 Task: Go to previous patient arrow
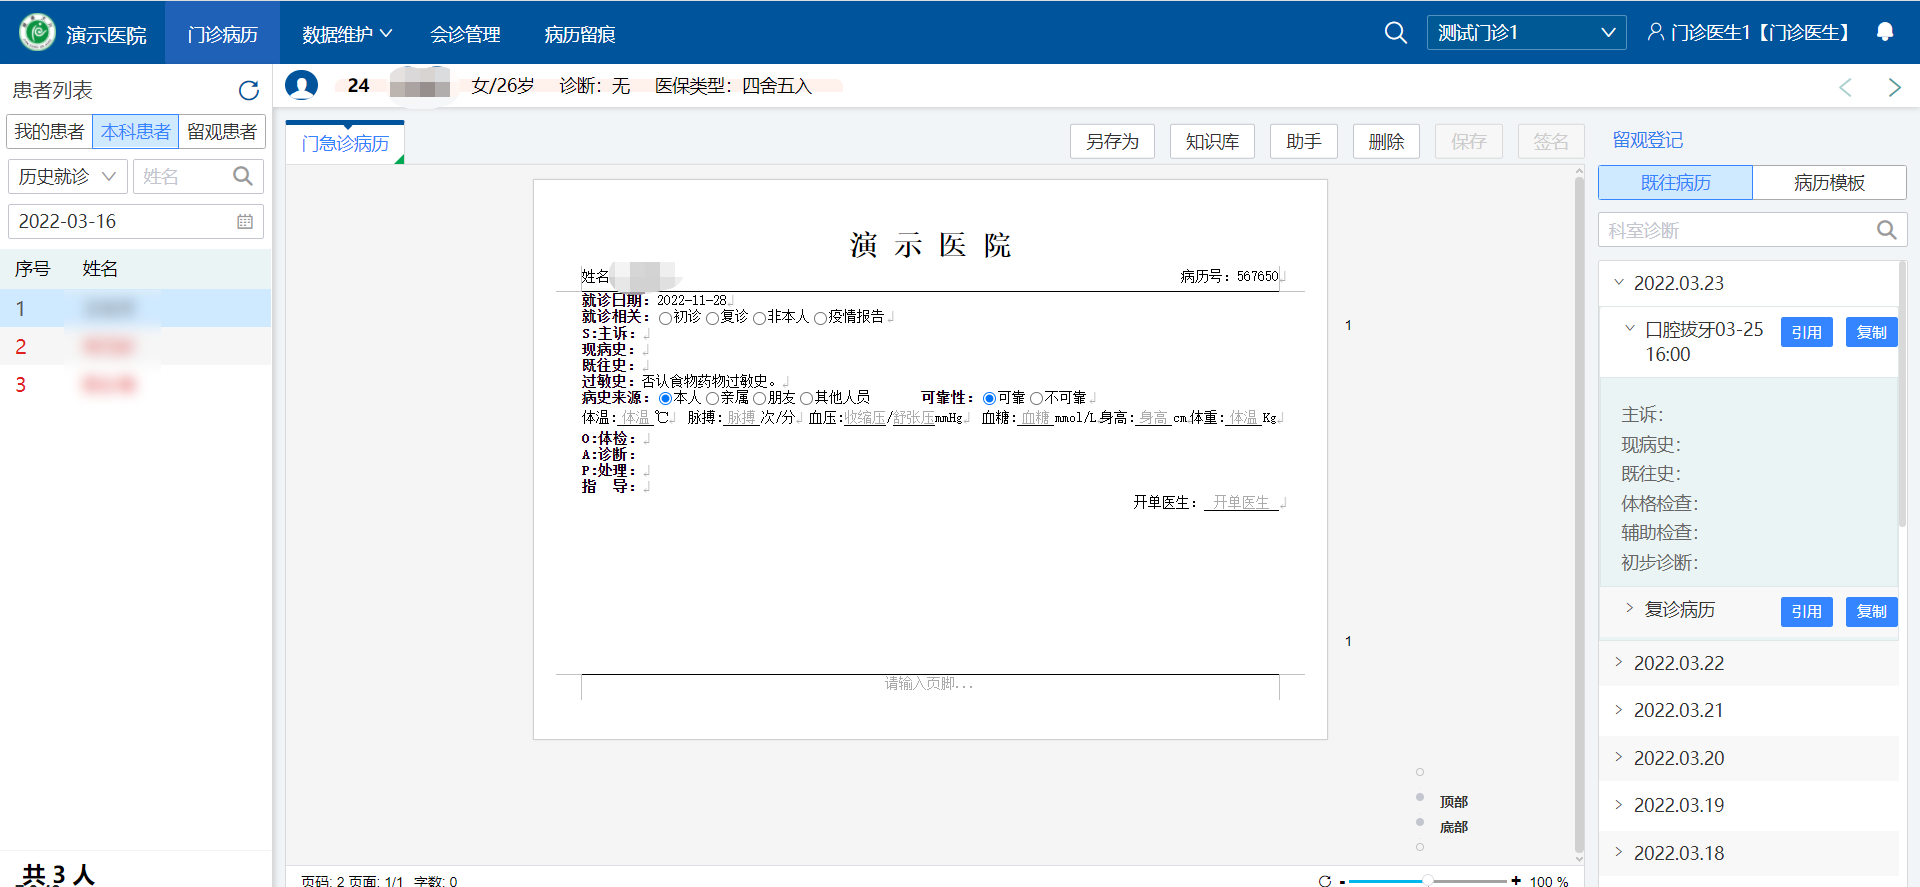pos(1845,88)
